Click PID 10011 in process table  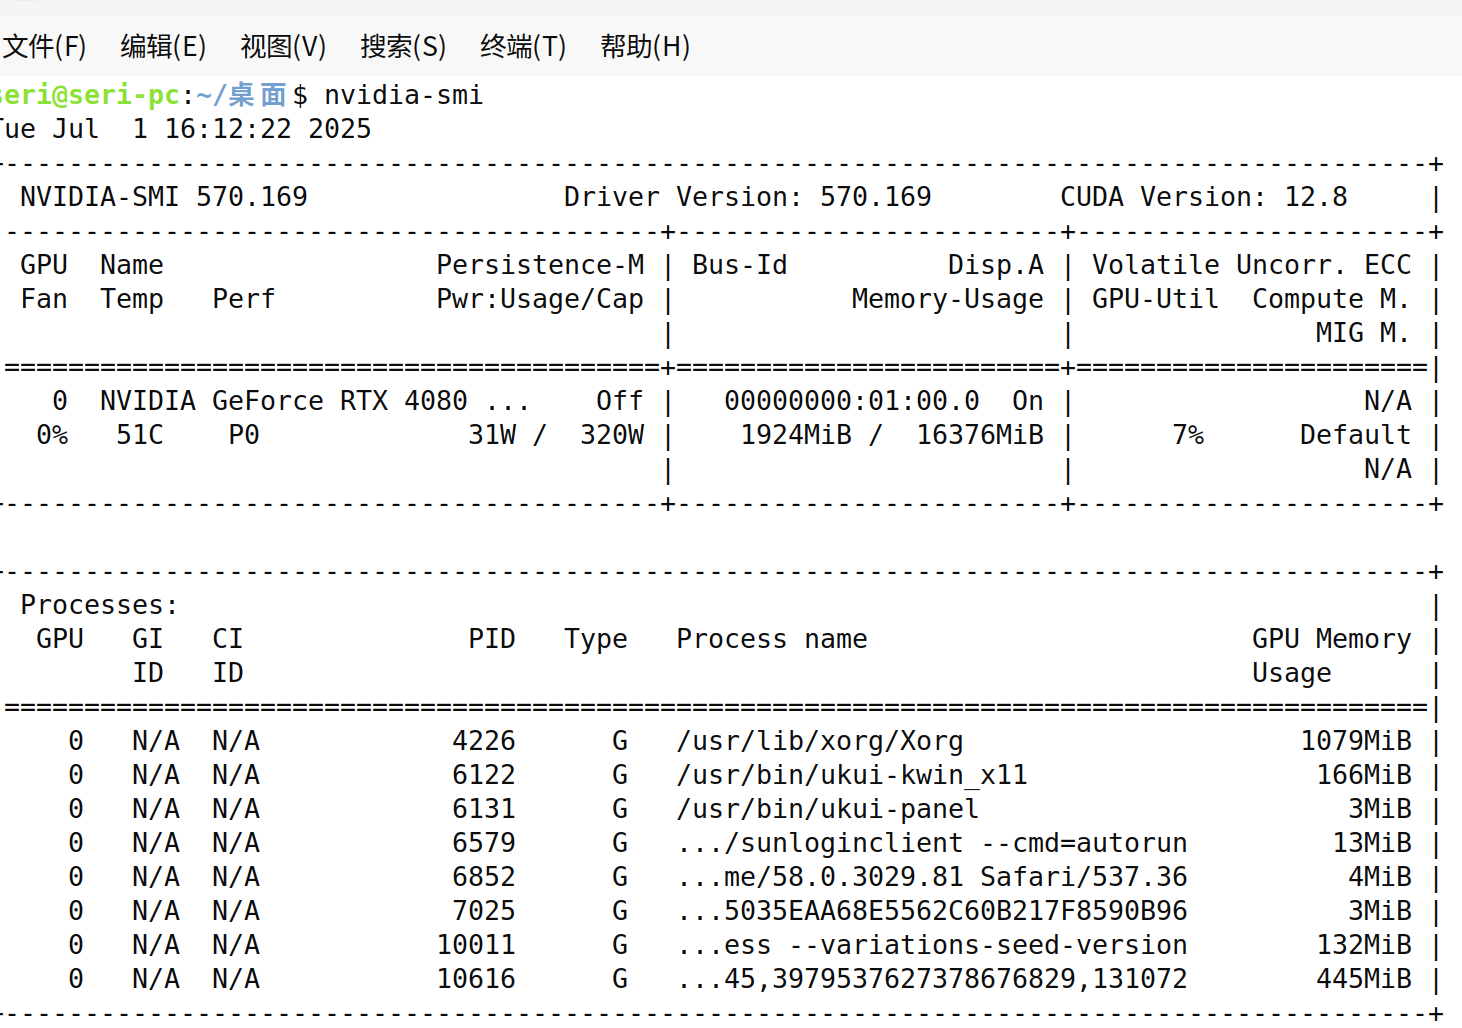coord(476,945)
